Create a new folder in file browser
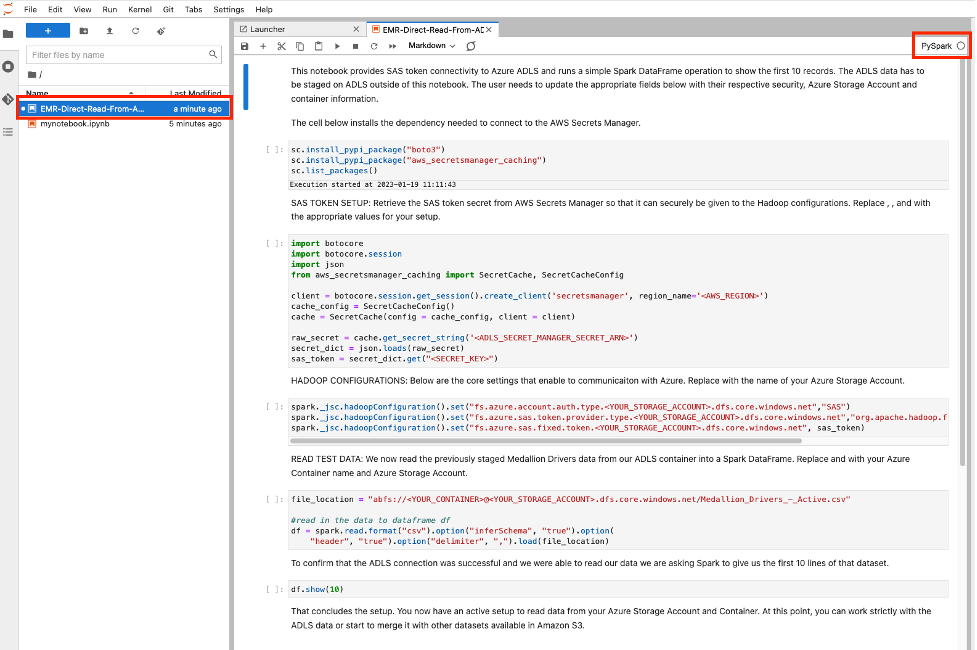Viewport: 977px width, 650px height. point(83,31)
